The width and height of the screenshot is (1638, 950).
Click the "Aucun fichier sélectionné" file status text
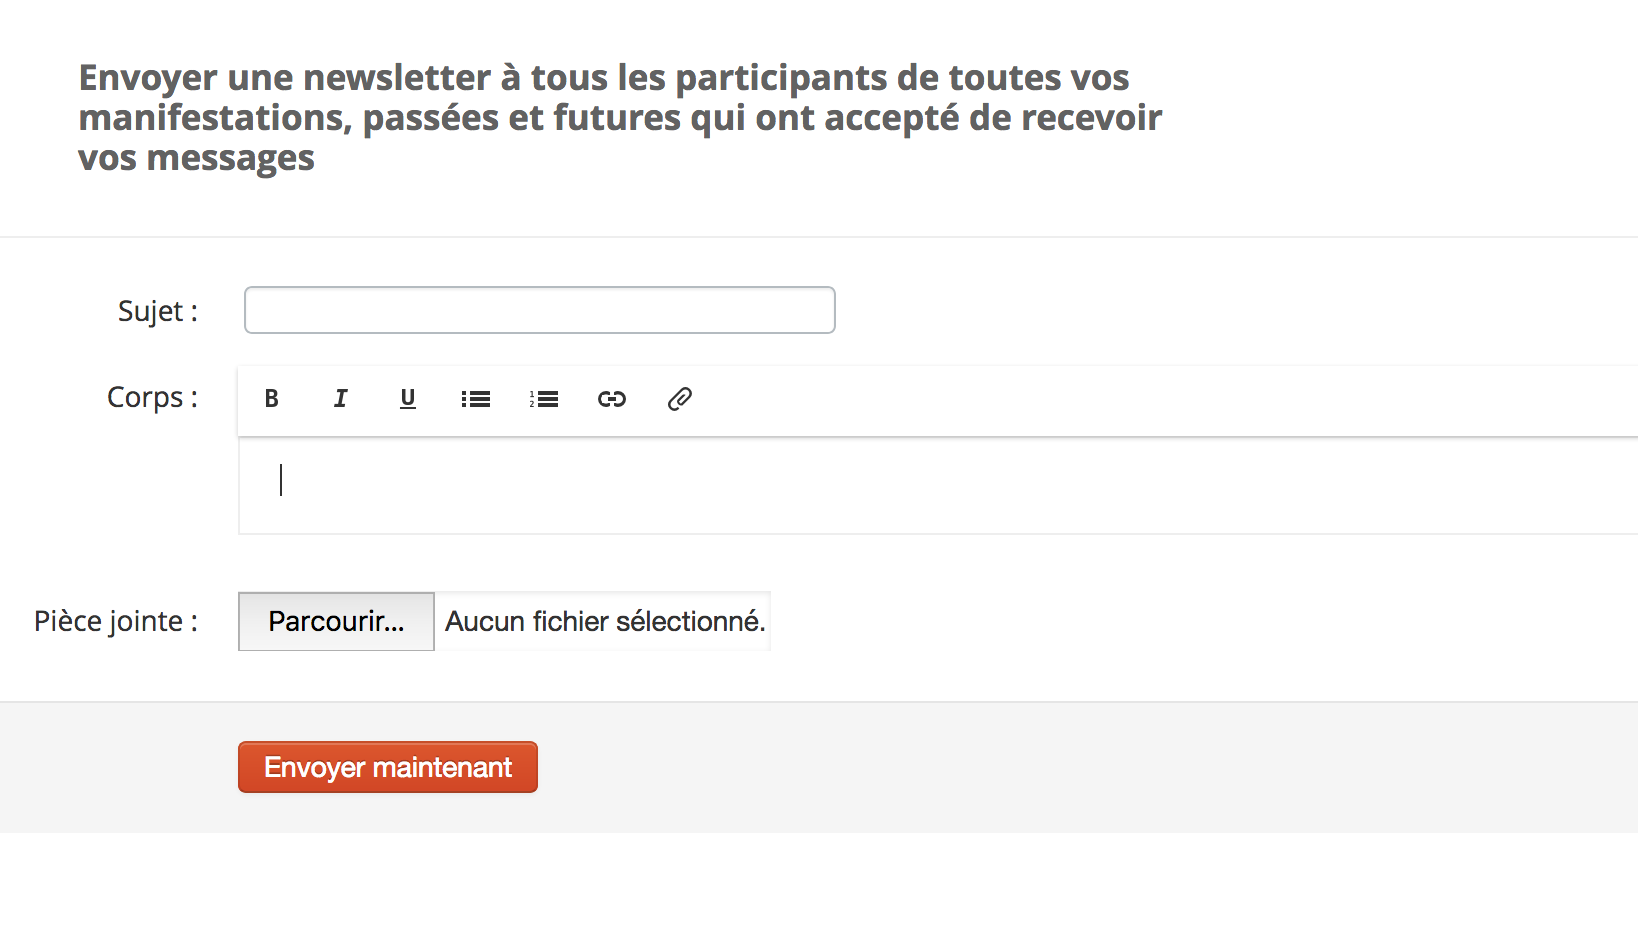pyautogui.click(x=605, y=621)
